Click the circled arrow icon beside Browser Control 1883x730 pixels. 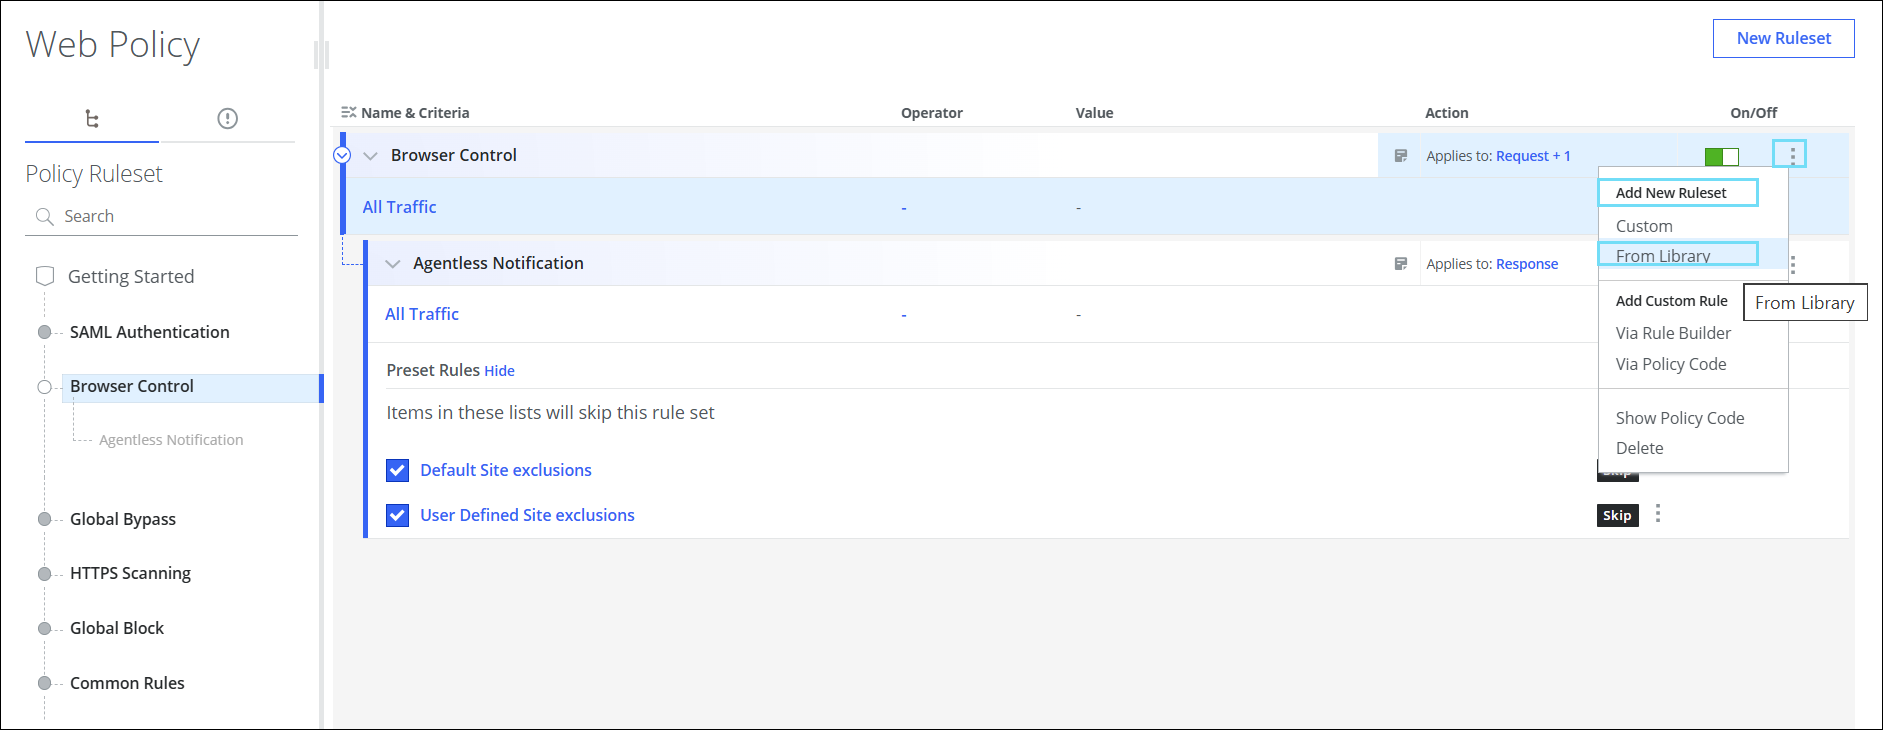pos(342,155)
